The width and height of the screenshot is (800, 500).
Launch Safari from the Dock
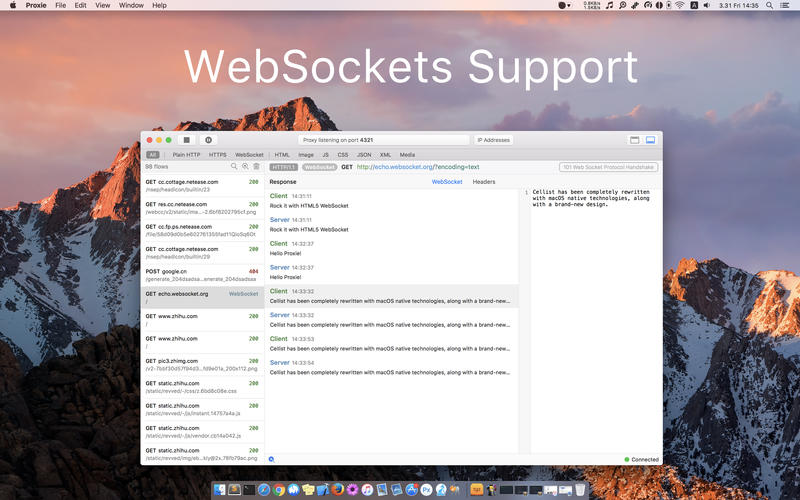(x=264, y=490)
